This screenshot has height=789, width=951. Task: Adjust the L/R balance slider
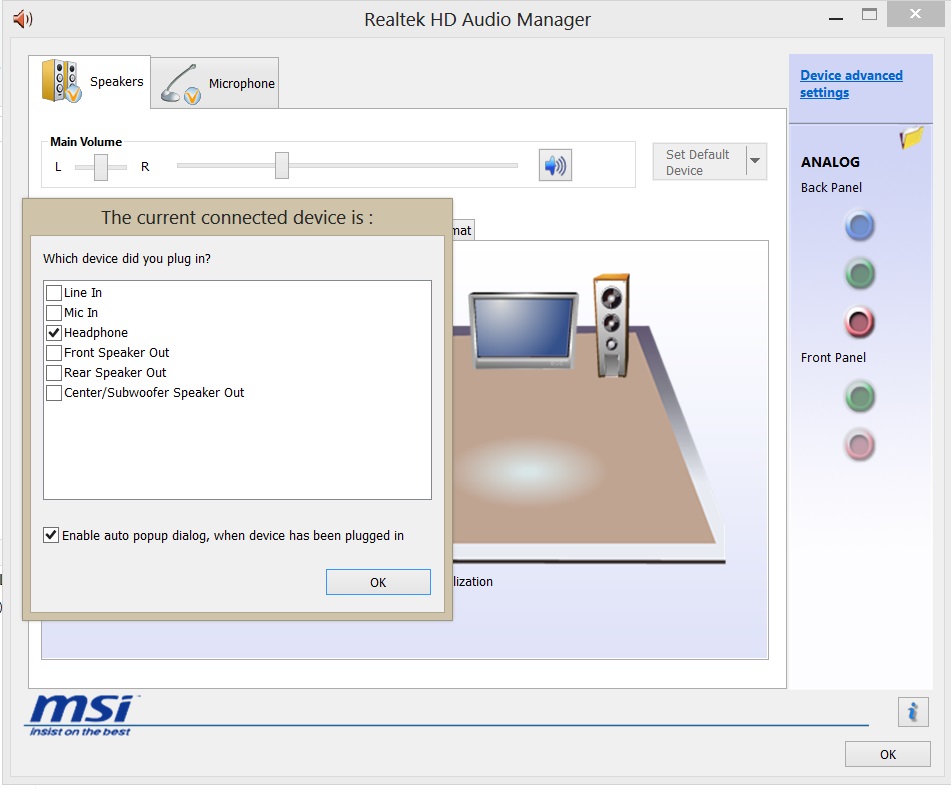click(101, 167)
